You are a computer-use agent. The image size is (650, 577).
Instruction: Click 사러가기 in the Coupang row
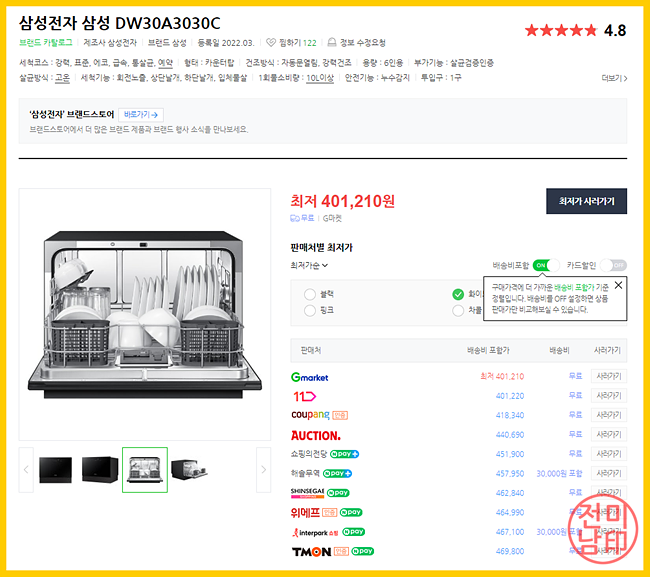coord(609,415)
